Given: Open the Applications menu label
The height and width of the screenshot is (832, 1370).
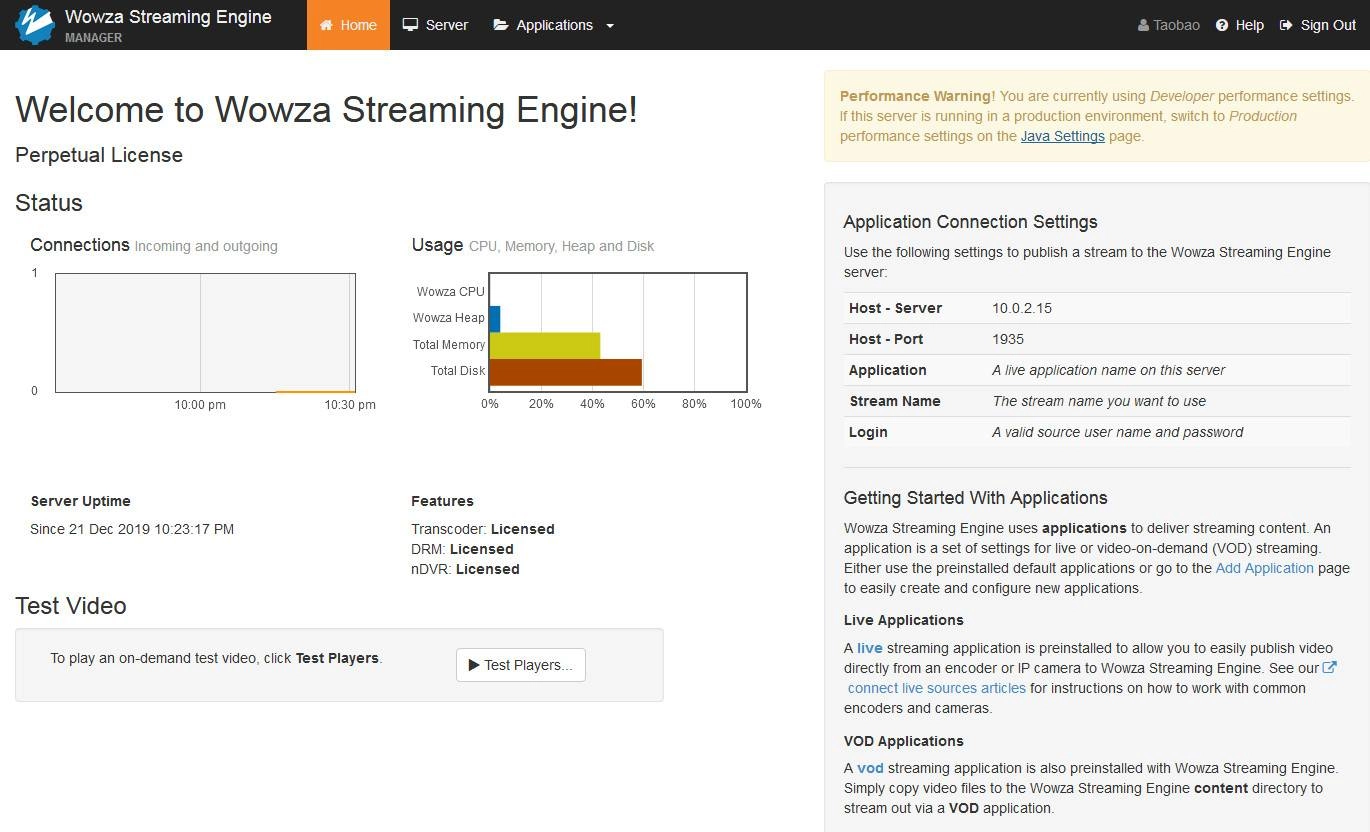Looking at the screenshot, I should coord(554,25).
